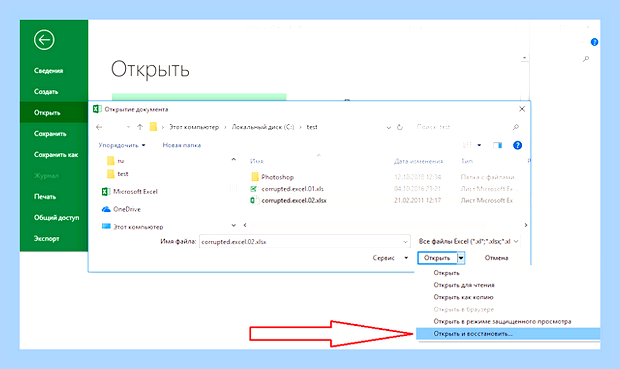This screenshot has width=620, height=369.
Task: Open the Печать section
Action: click(45, 197)
